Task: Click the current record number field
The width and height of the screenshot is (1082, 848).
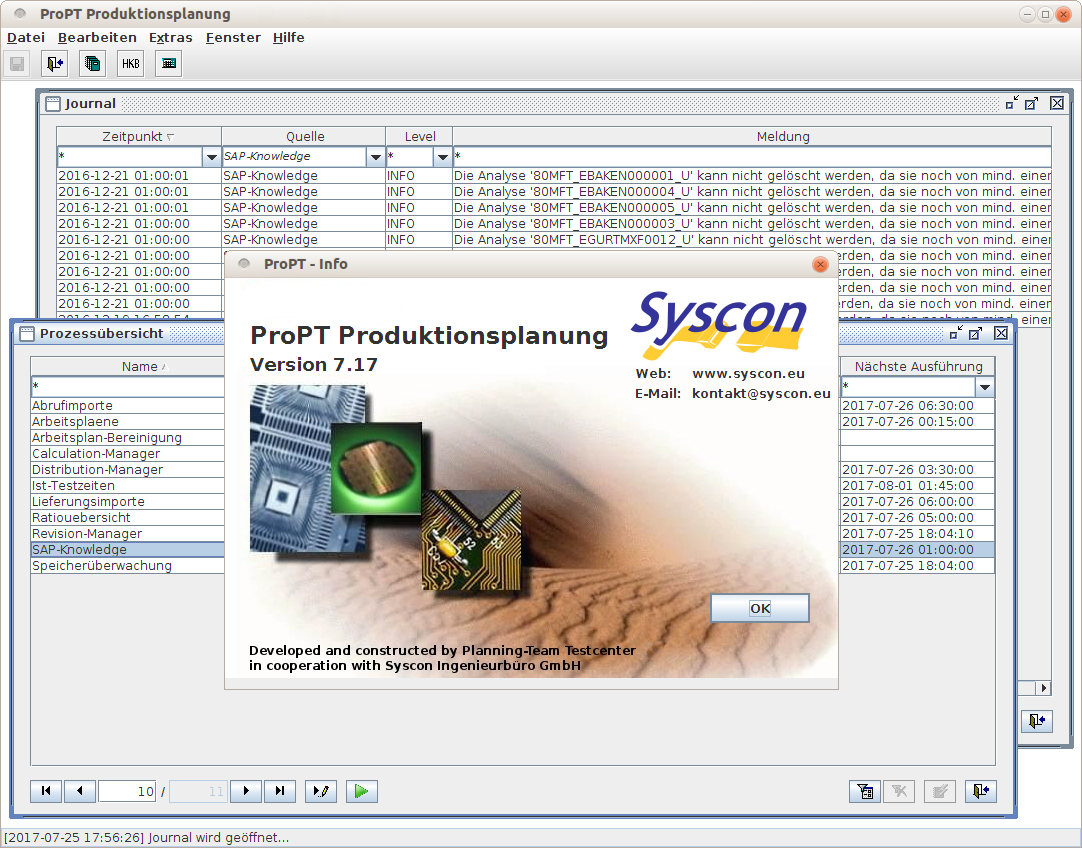Action: pyautogui.click(x=128, y=791)
